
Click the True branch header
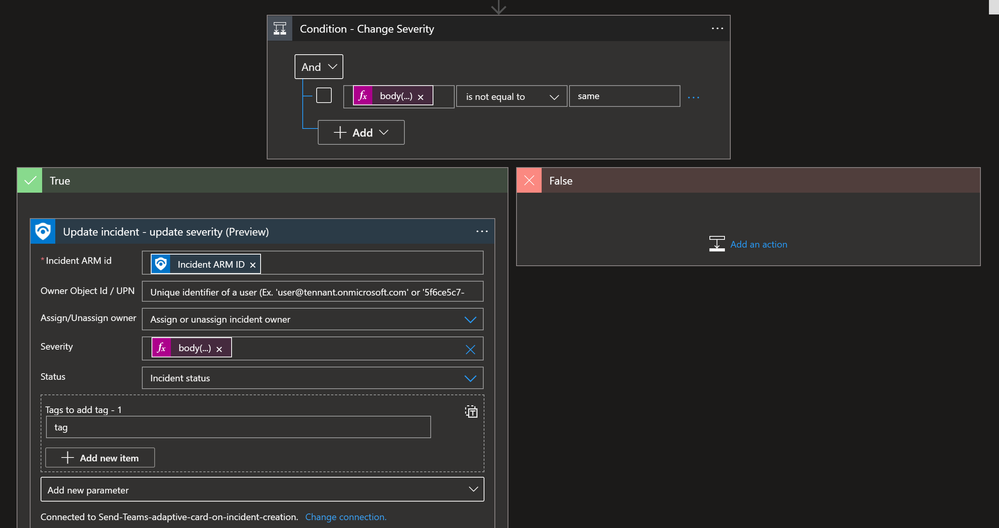[262, 181]
